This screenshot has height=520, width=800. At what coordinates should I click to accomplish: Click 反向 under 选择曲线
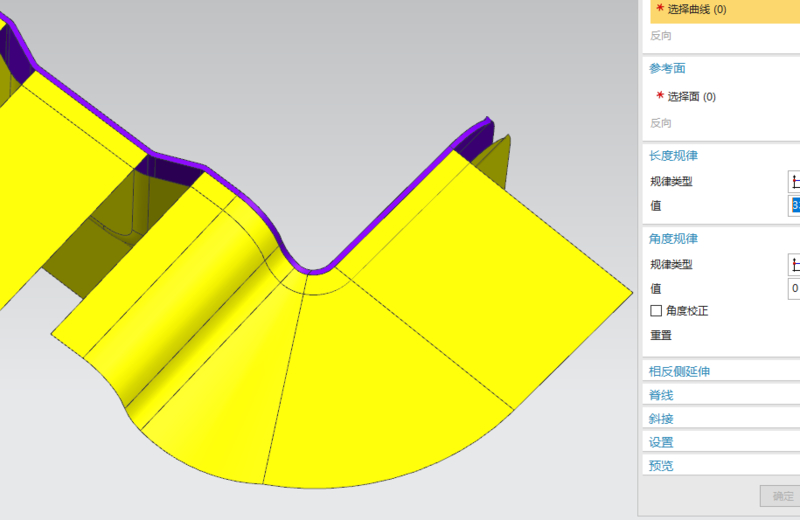[x=661, y=36]
